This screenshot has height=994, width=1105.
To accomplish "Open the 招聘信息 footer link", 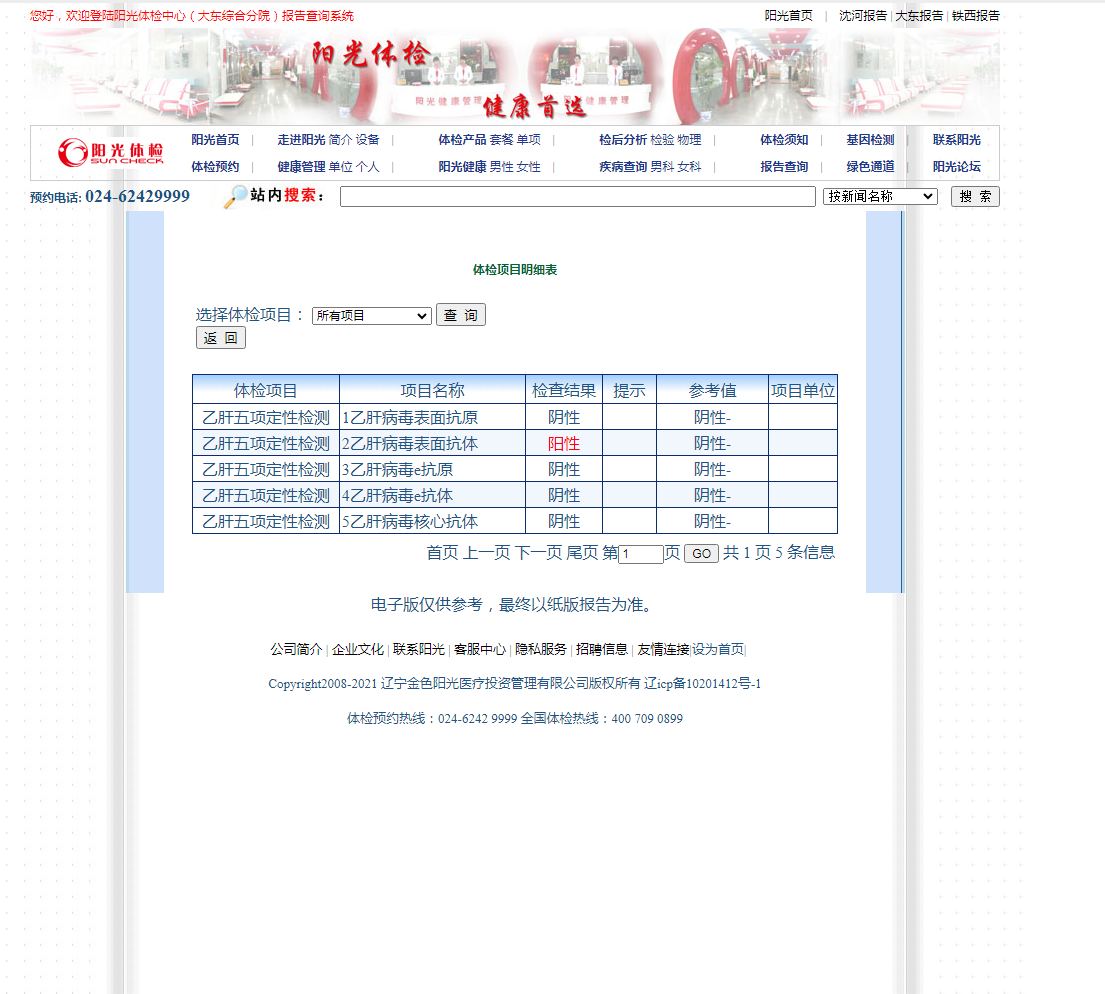I will tap(602, 649).
